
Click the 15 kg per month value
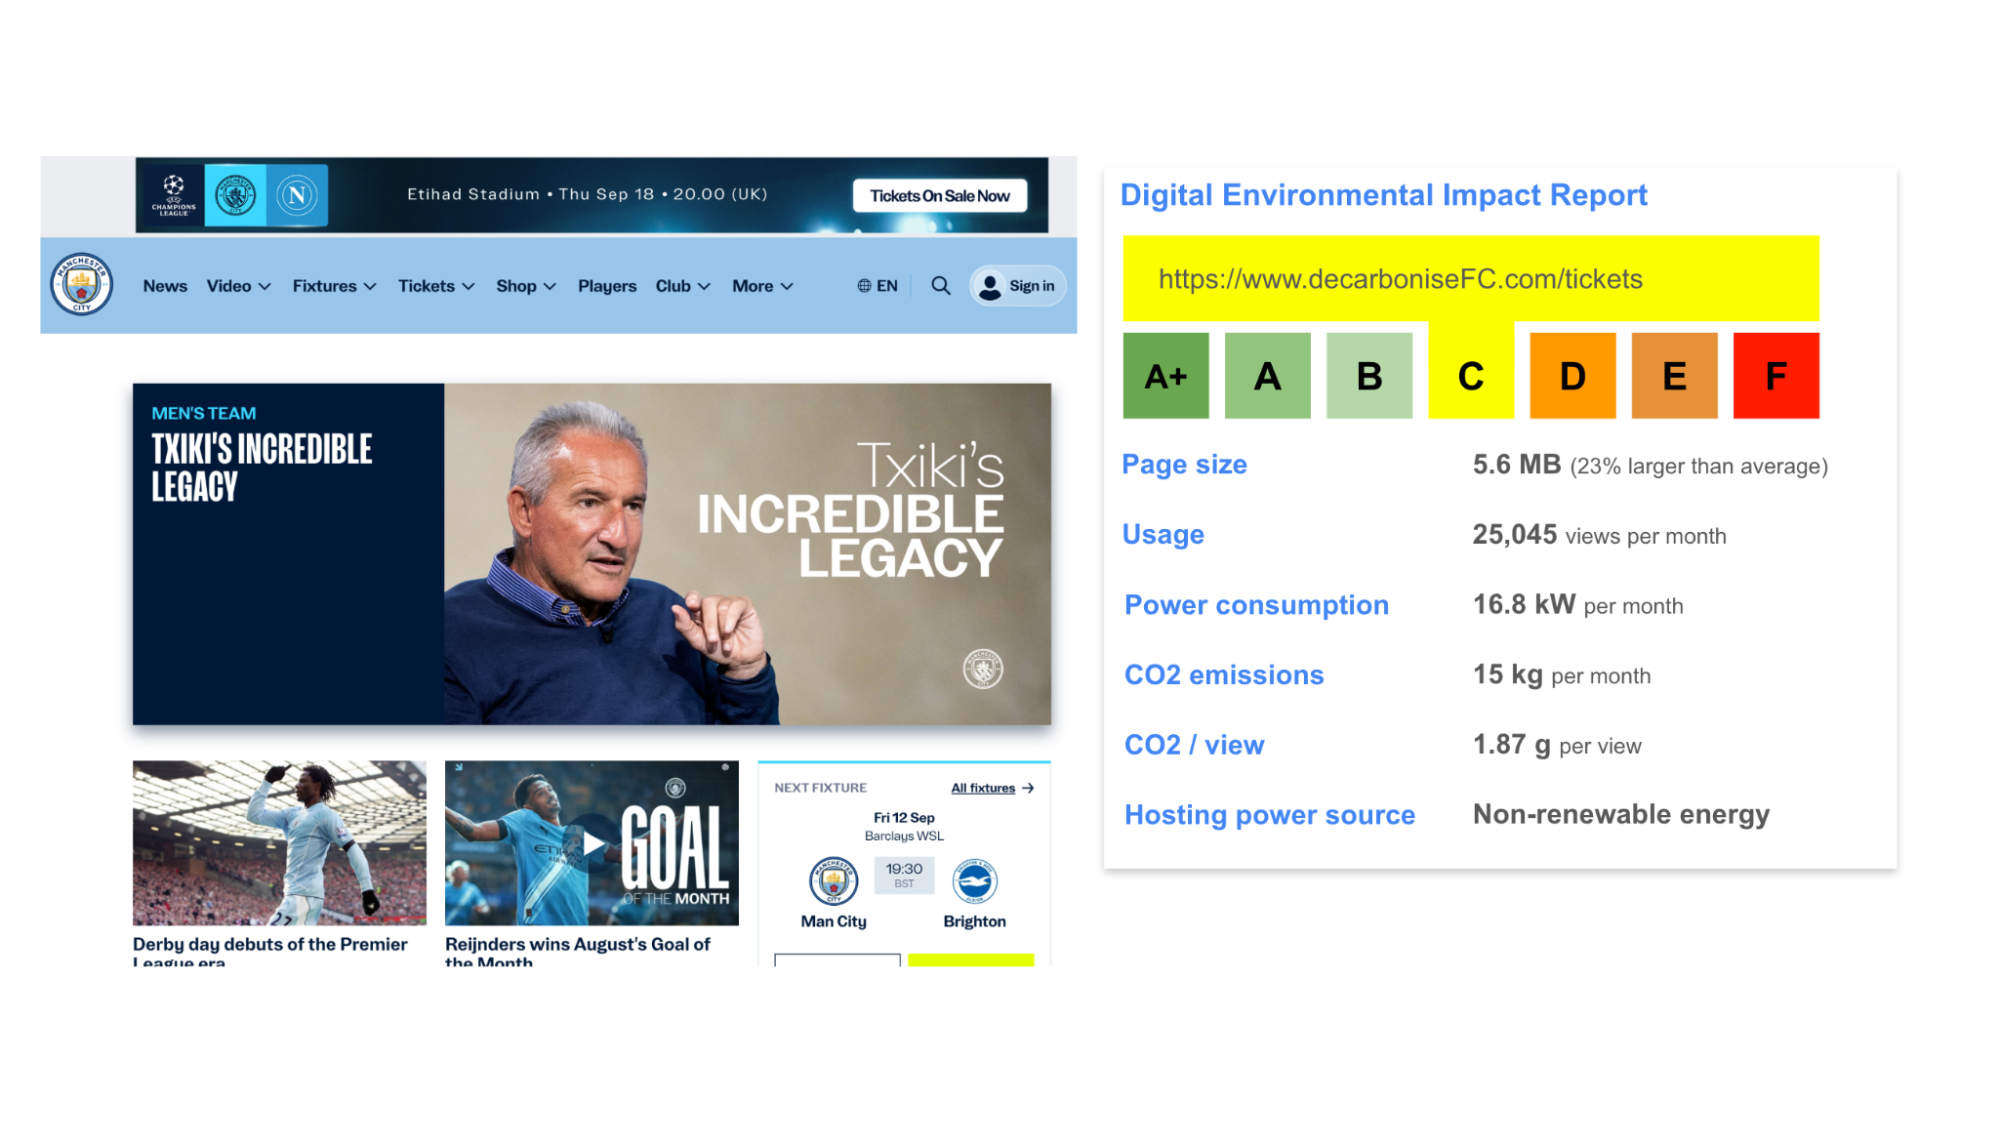(1561, 675)
